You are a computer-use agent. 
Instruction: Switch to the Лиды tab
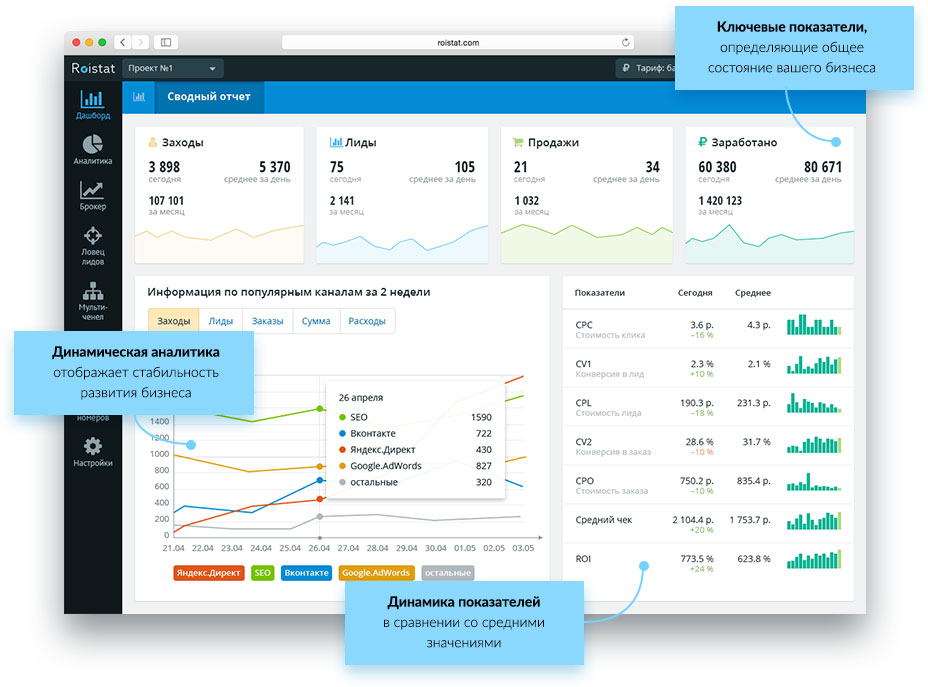click(220, 321)
